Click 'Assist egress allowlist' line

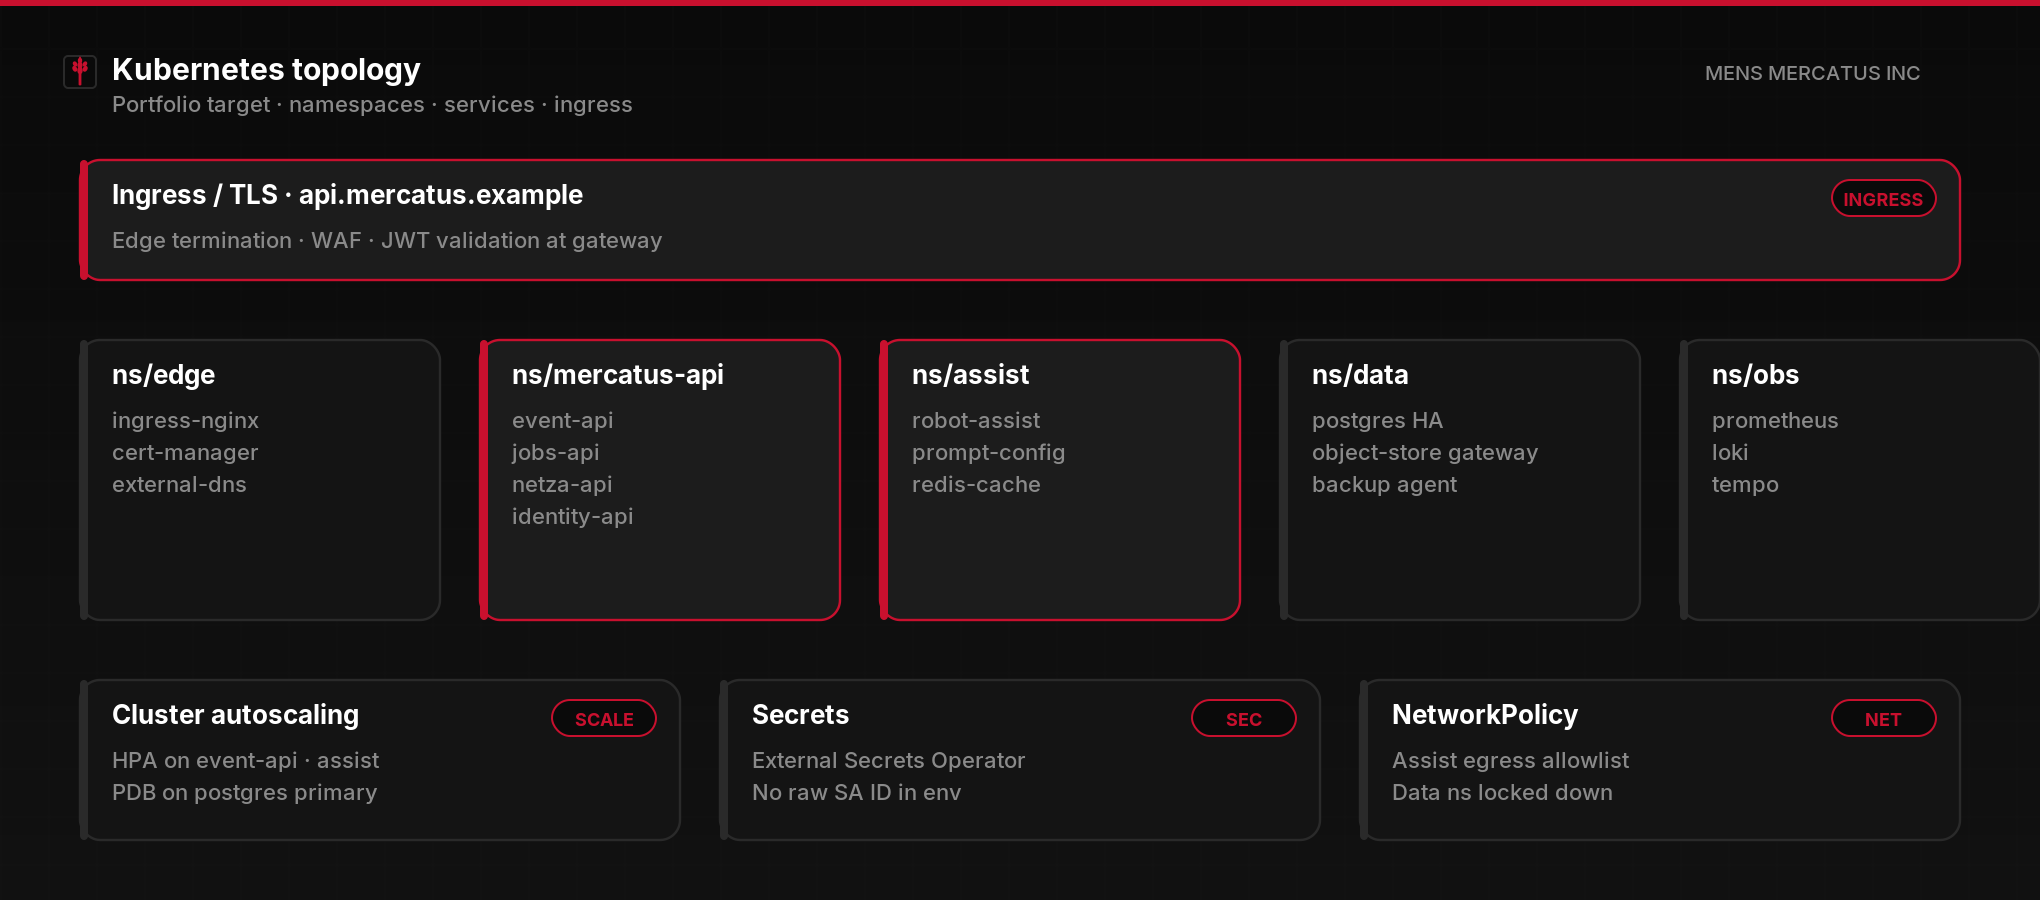click(x=1510, y=761)
